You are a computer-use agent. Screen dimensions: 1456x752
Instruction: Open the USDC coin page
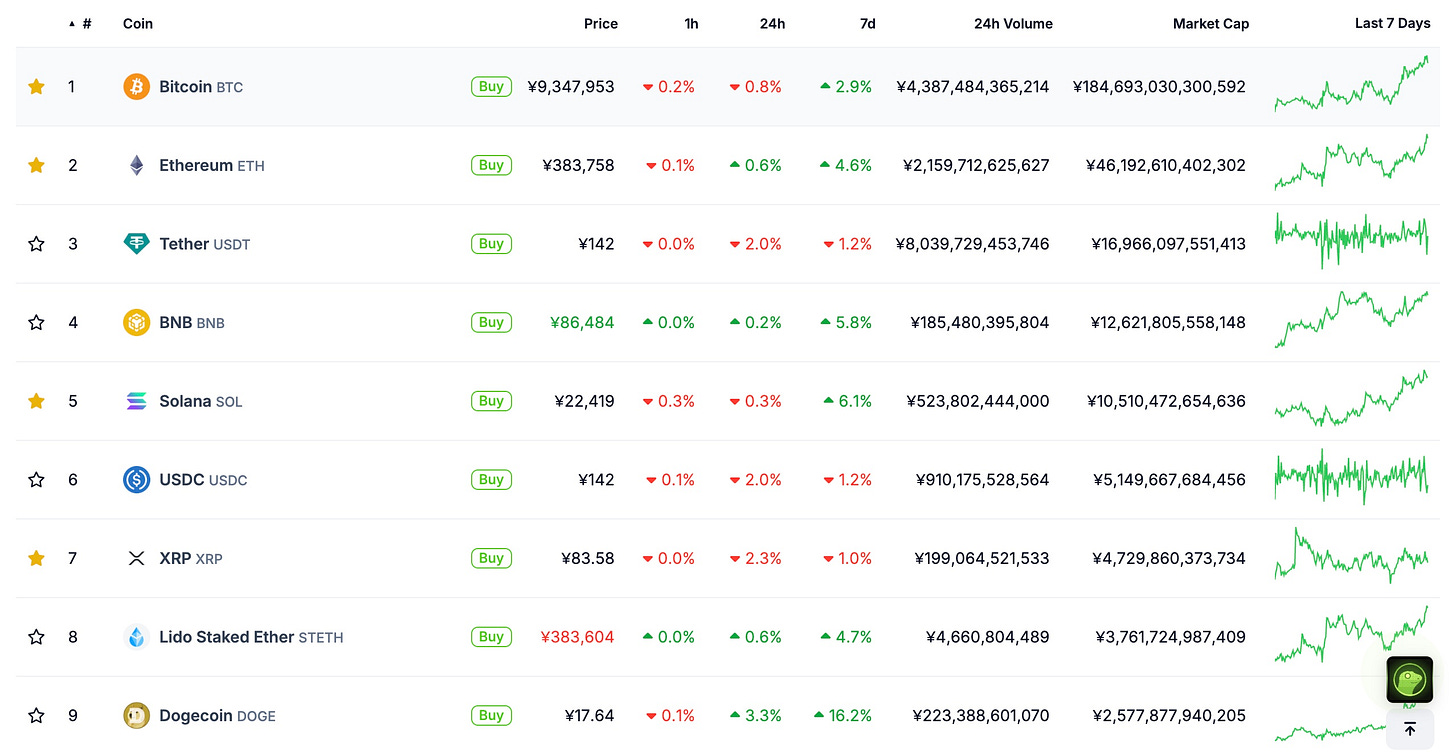pos(203,480)
